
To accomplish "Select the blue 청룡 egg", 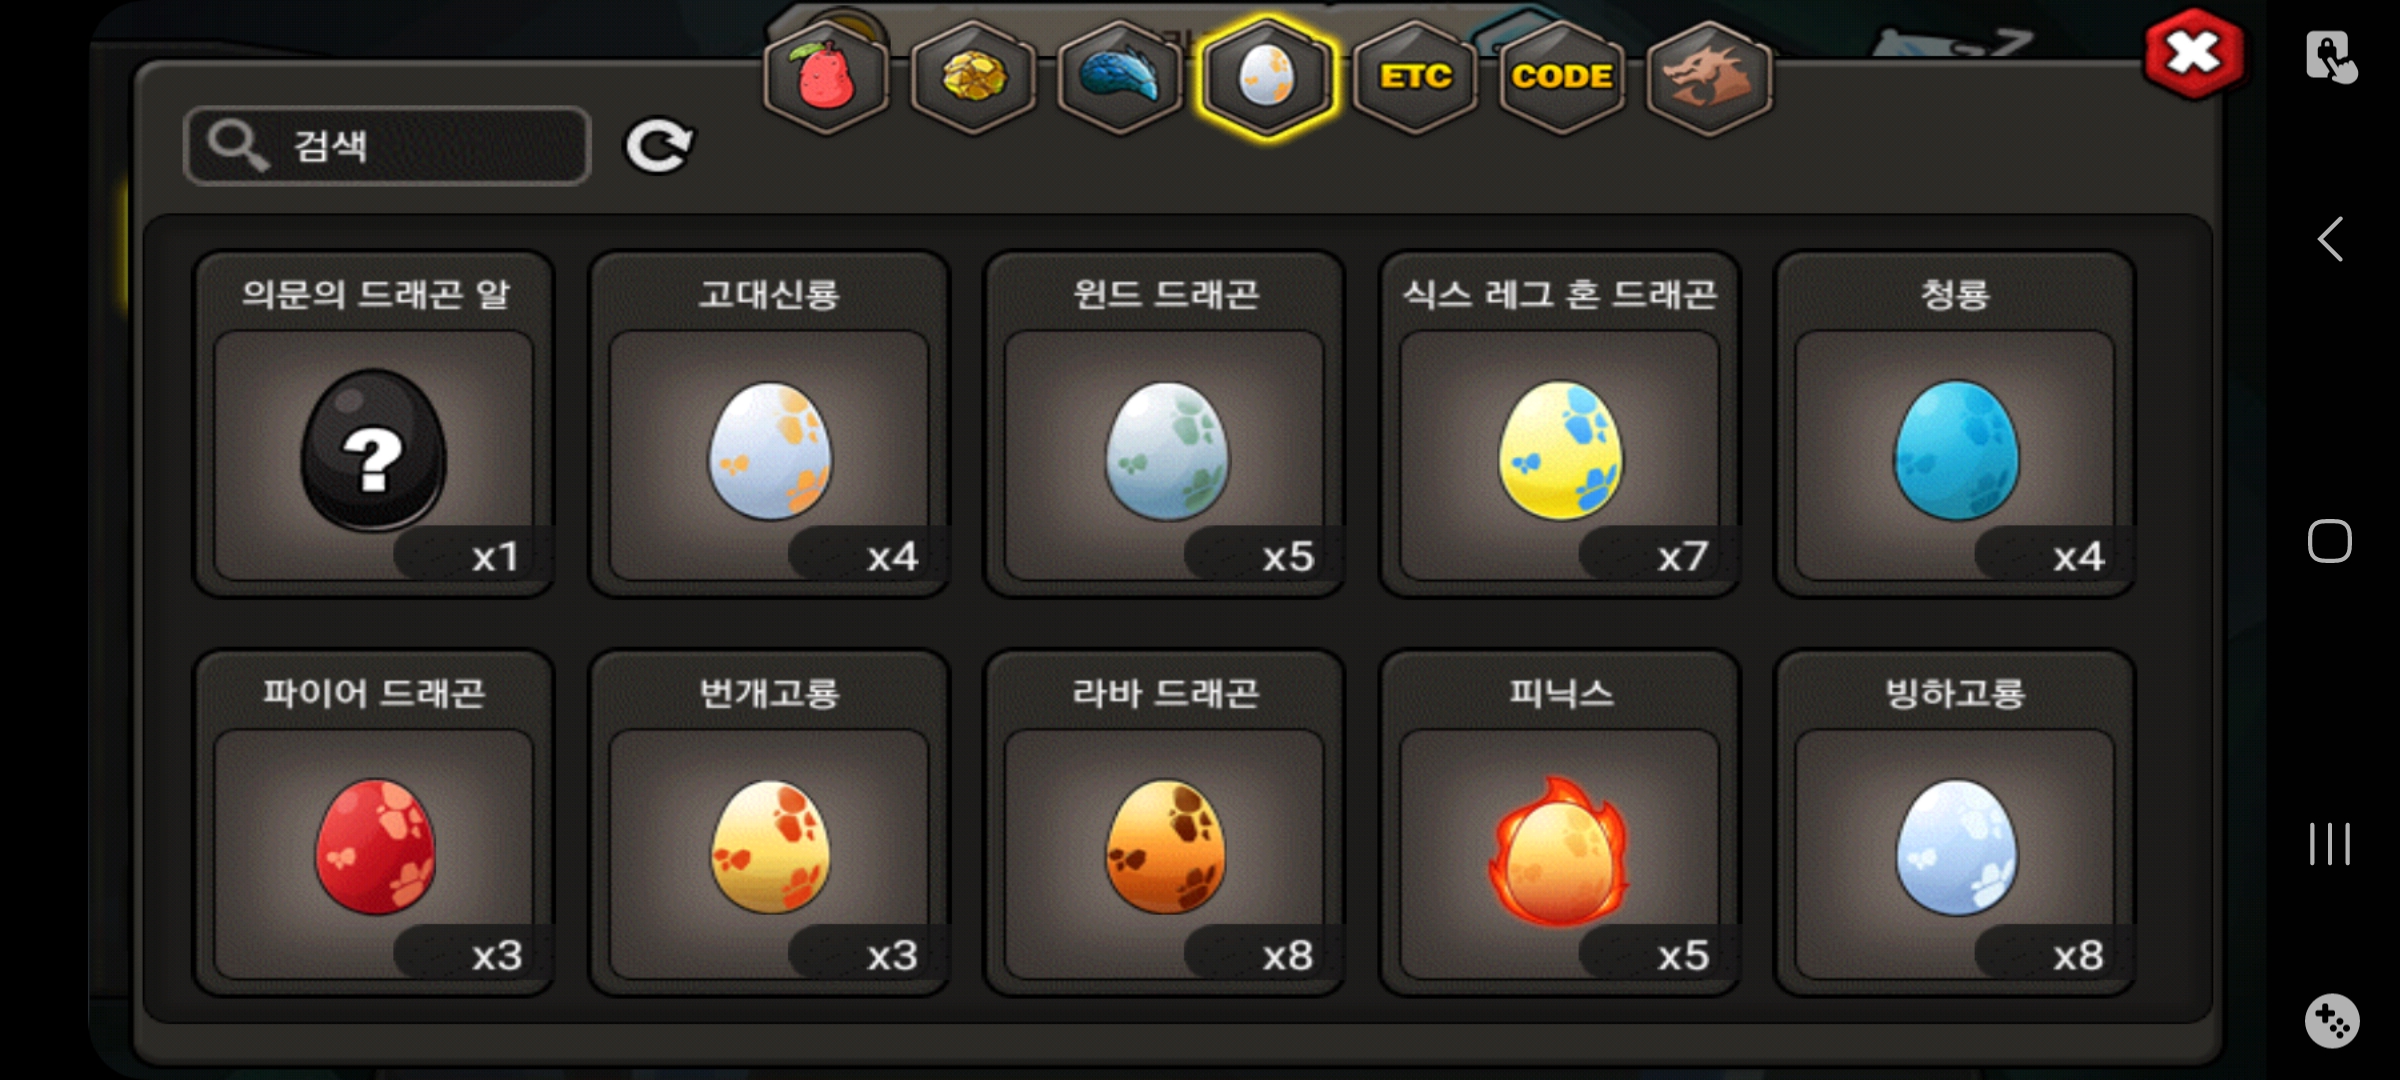I will [x=1955, y=424].
